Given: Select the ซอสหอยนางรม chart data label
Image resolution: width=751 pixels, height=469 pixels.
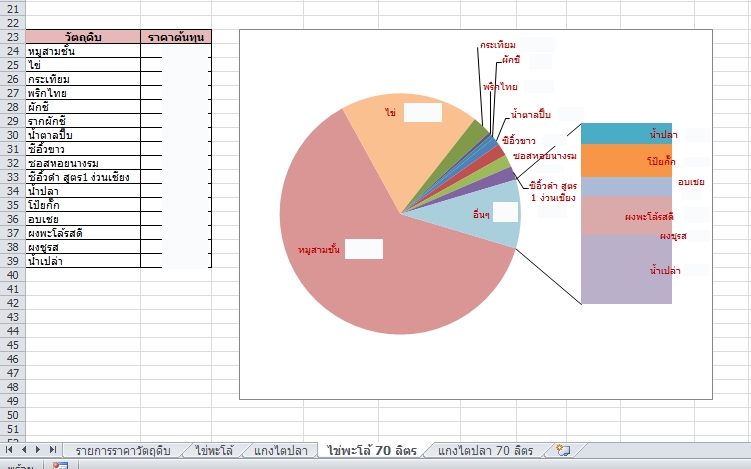Looking at the screenshot, I should 545,156.
